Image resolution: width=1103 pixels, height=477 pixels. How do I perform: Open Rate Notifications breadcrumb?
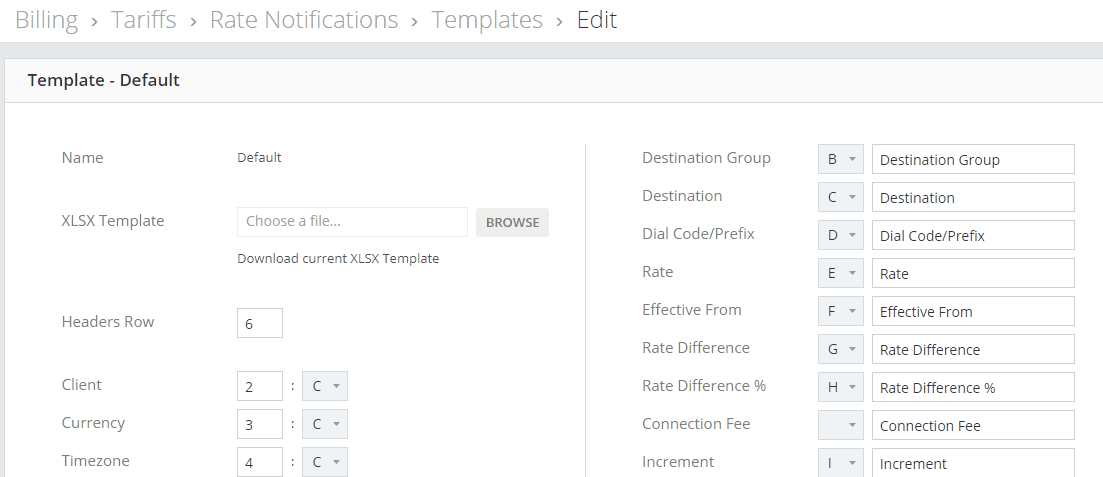304,20
